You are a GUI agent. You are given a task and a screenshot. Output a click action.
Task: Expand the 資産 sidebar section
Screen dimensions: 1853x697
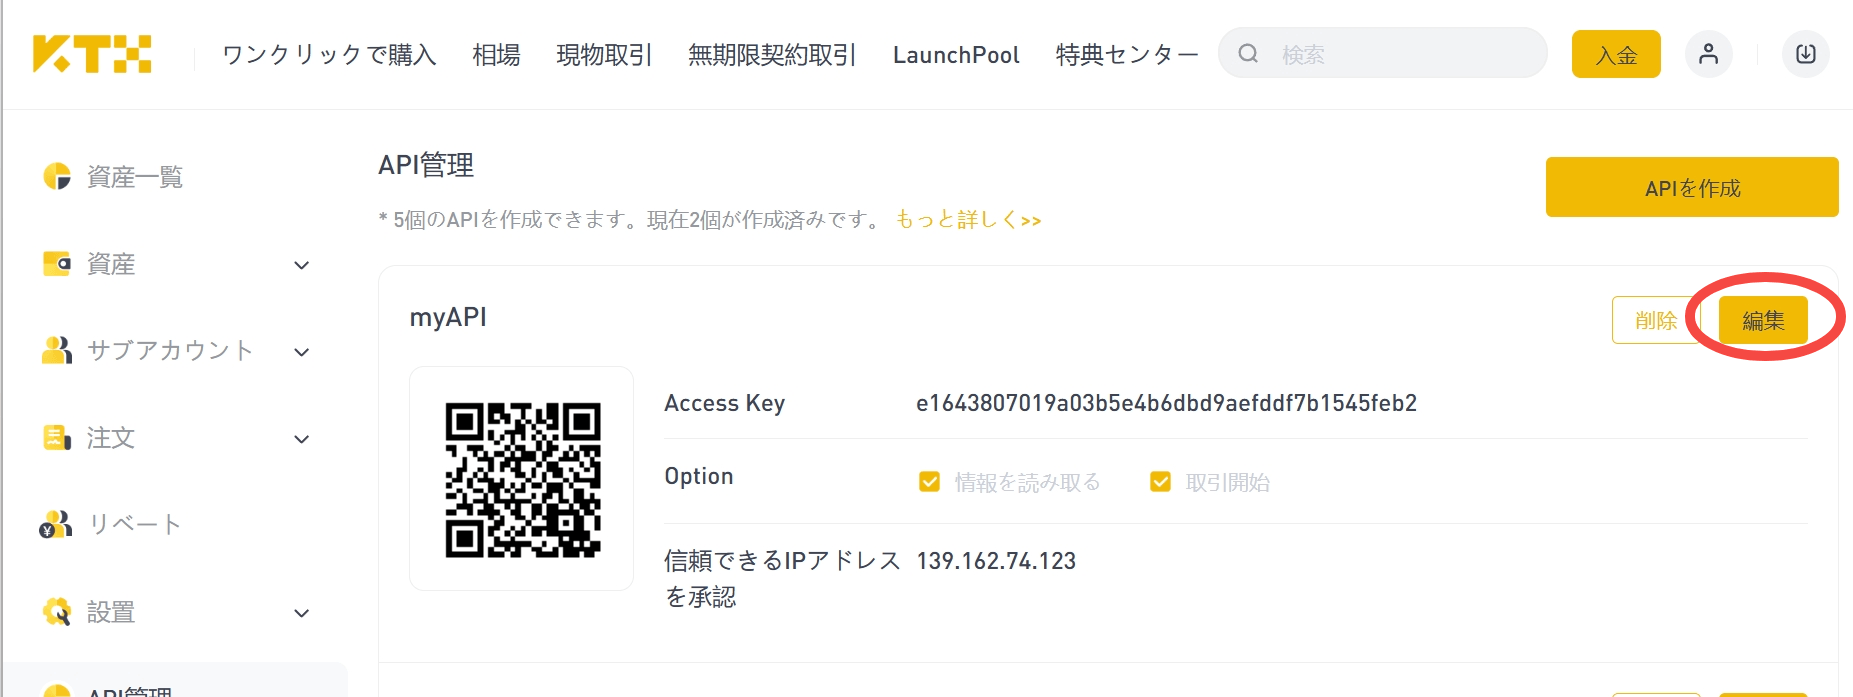(x=301, y=265)
